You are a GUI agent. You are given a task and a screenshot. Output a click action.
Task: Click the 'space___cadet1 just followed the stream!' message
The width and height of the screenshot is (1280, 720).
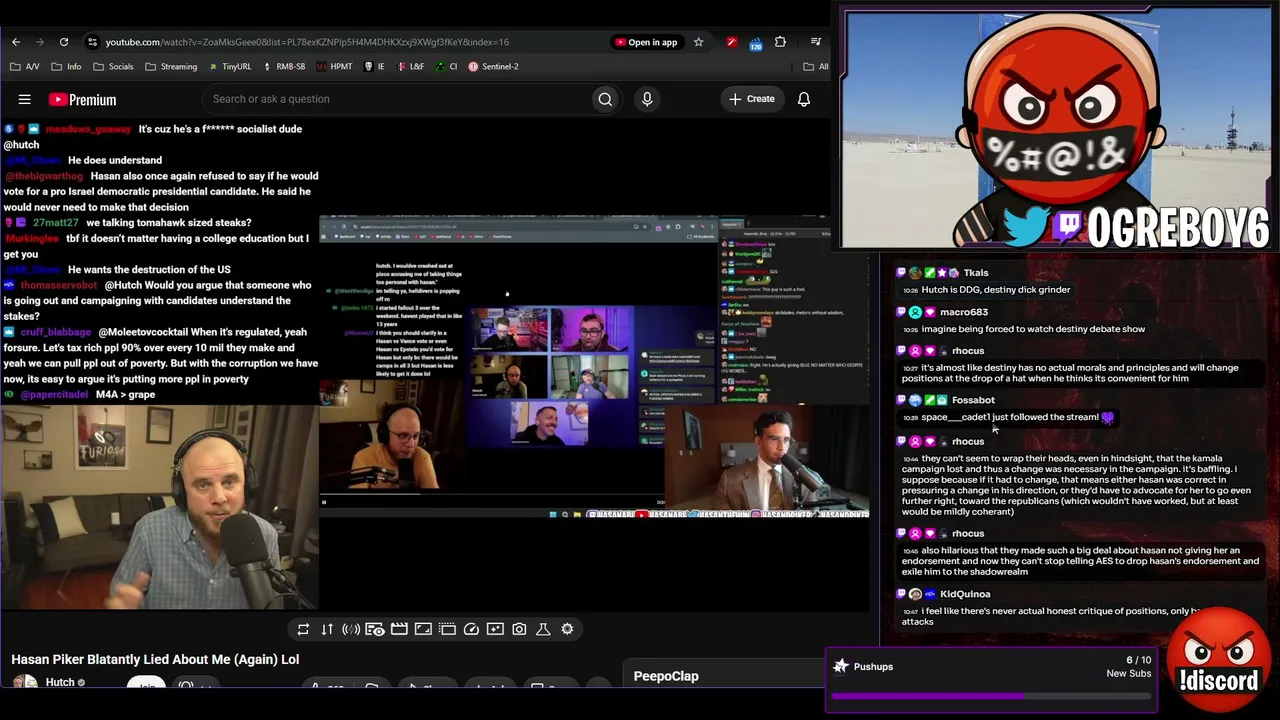tap(1010, 417)
